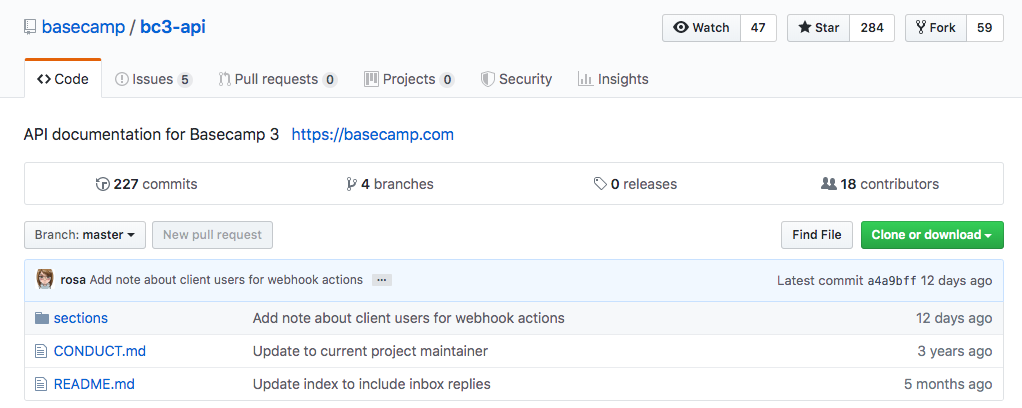The width and height of the screenshot is (1022, 408).
Task: Click the branches git-branch icon
Action: [352, 184]
